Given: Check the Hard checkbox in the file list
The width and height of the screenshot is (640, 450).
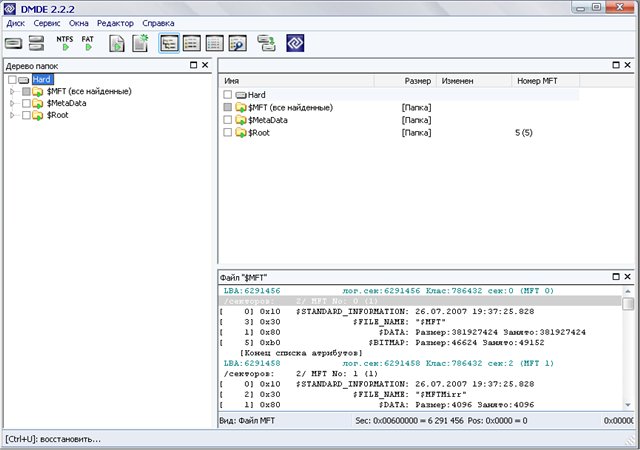Looking at the screenshot, I should point(228,95).
